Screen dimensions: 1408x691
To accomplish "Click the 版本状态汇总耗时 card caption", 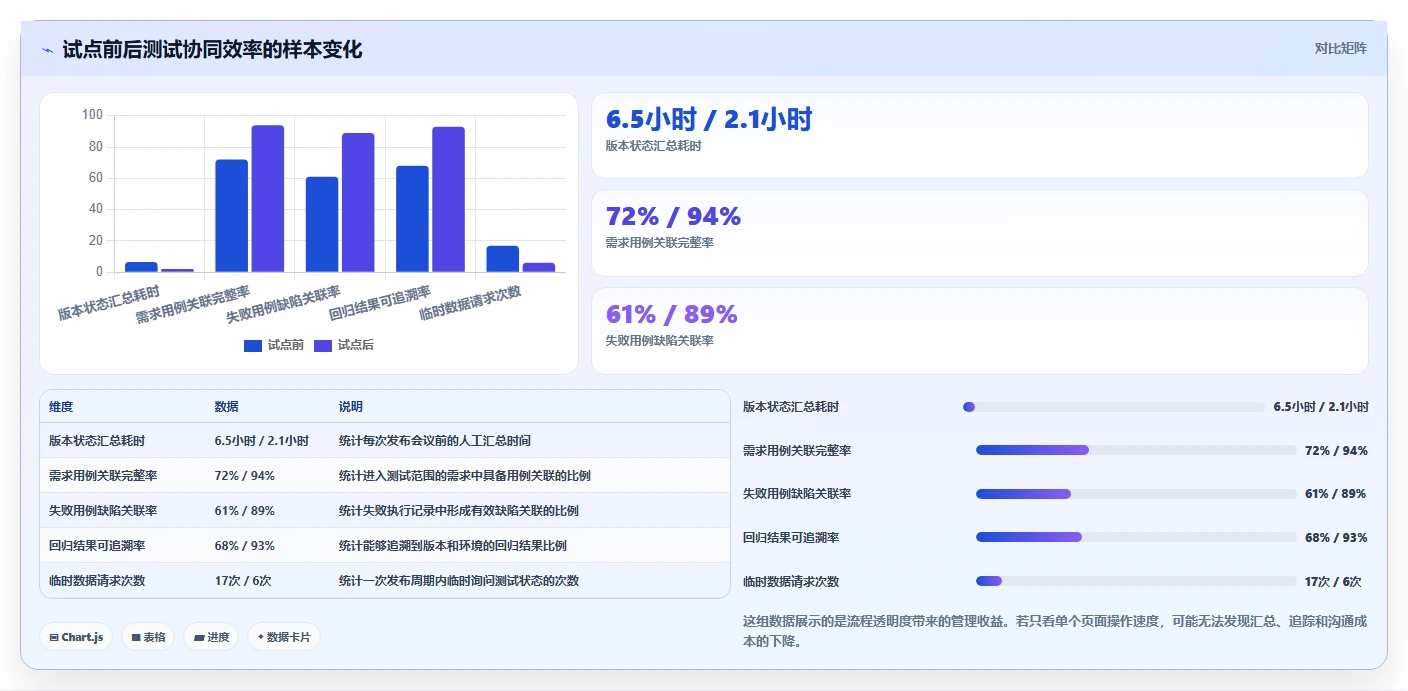I will click(x=653, y=146).
